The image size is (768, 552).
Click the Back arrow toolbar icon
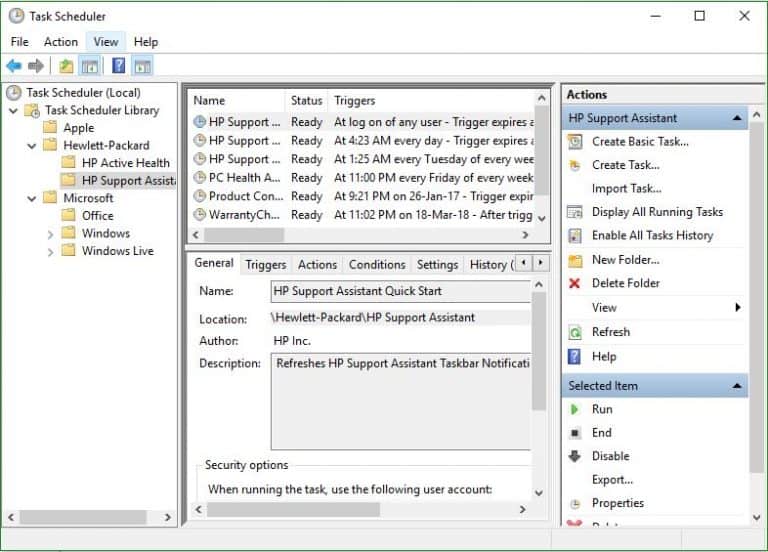[x=14, y=66]
